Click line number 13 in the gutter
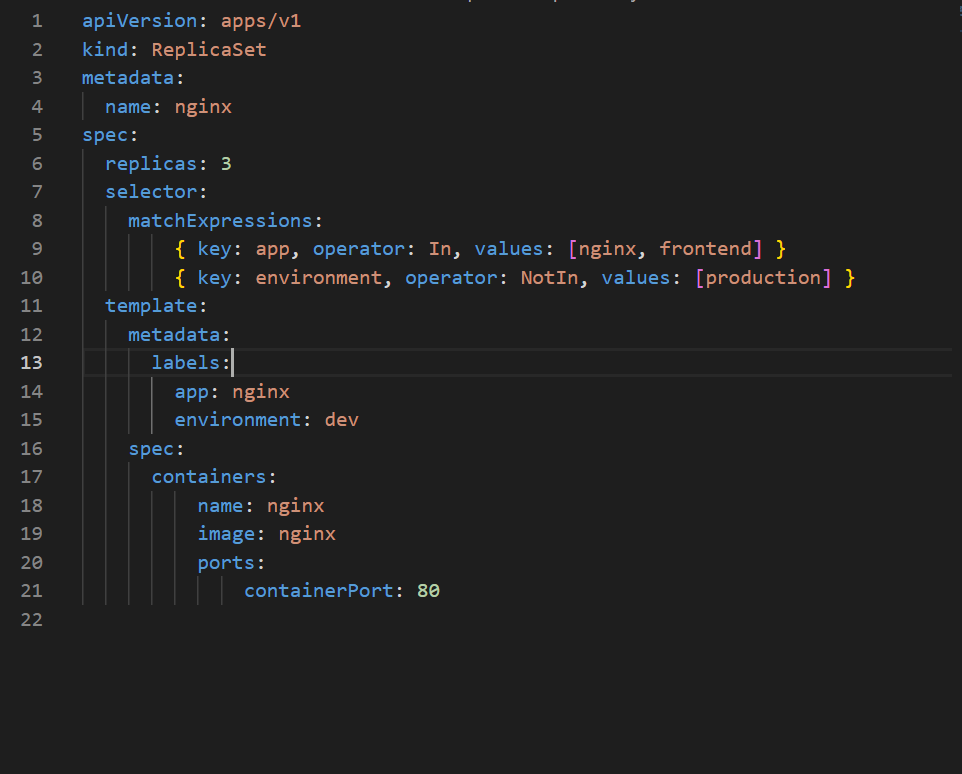 tap(31, 363)
